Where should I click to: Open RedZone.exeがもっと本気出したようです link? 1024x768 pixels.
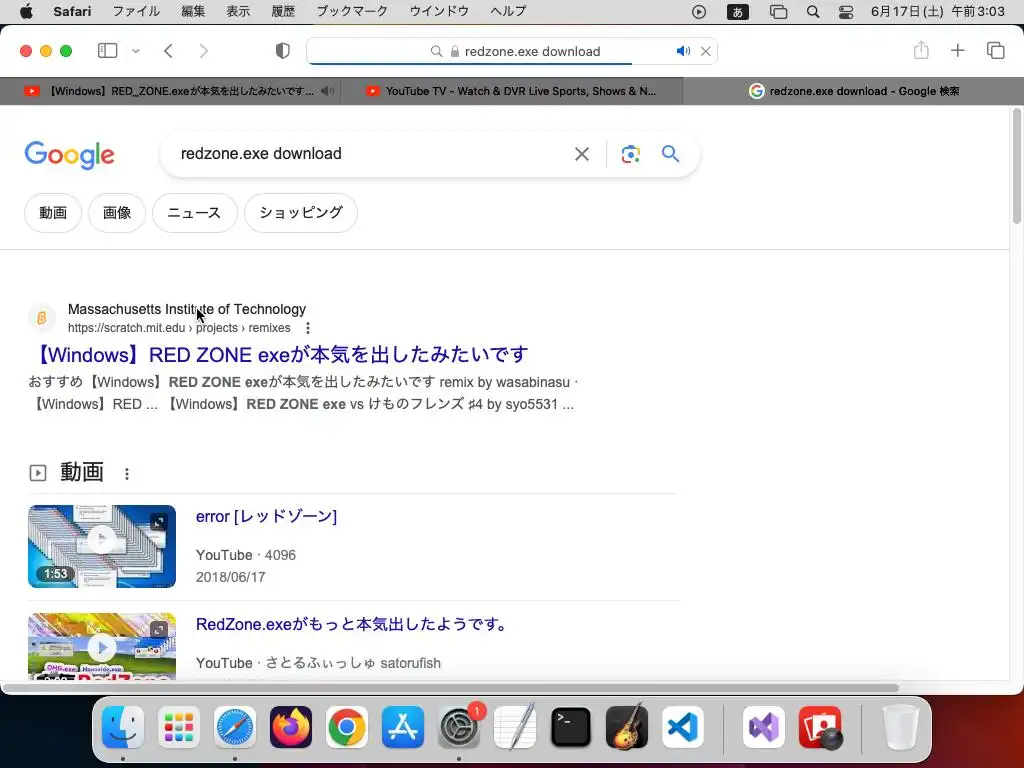point(353,624)
